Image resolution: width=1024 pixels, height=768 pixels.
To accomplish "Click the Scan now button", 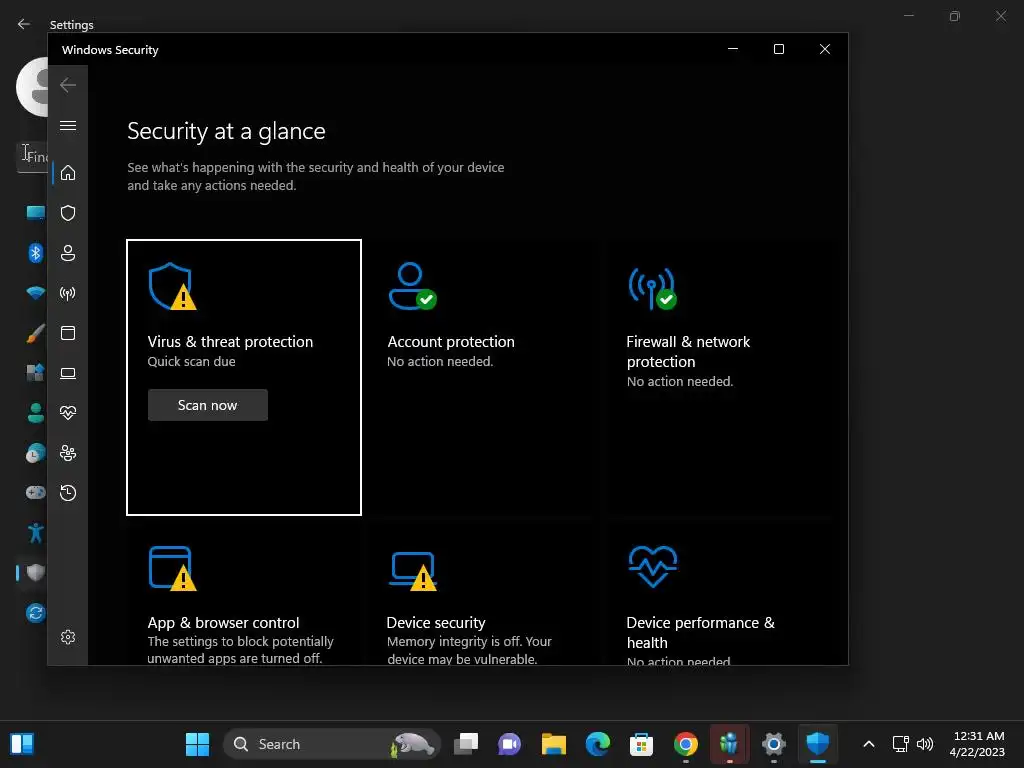I will pos(208,405).
